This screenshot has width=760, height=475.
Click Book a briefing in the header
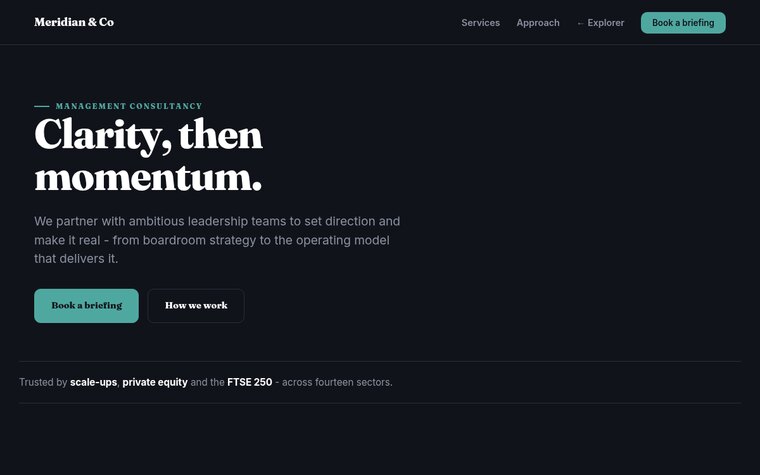tap(683, 23)
